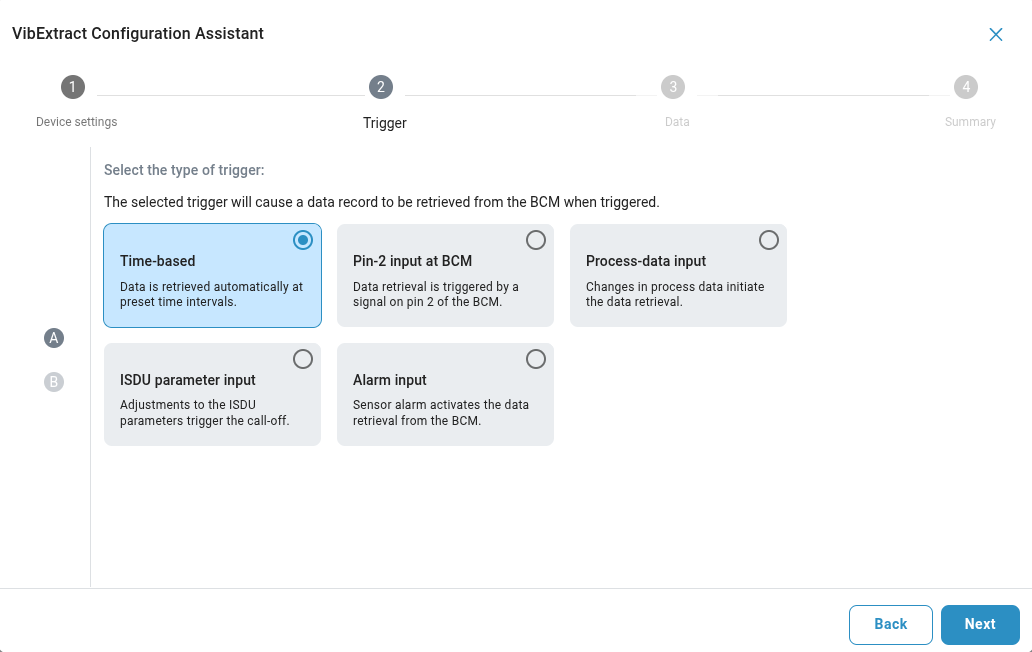Viewport: 1032px width, 652px height.
Task: Click step 1 circle icon
Action: tap(72, 87)
